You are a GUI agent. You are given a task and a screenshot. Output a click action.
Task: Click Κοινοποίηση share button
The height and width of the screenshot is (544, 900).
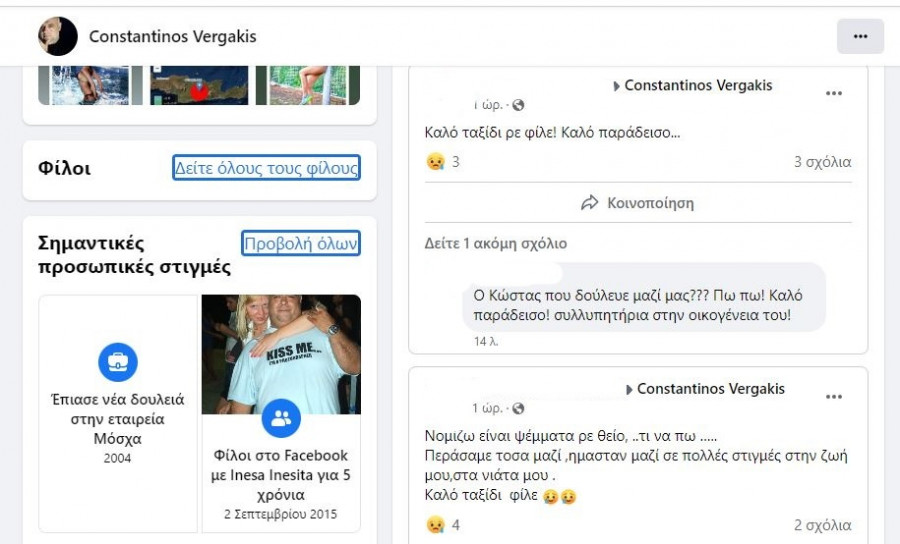638,203
